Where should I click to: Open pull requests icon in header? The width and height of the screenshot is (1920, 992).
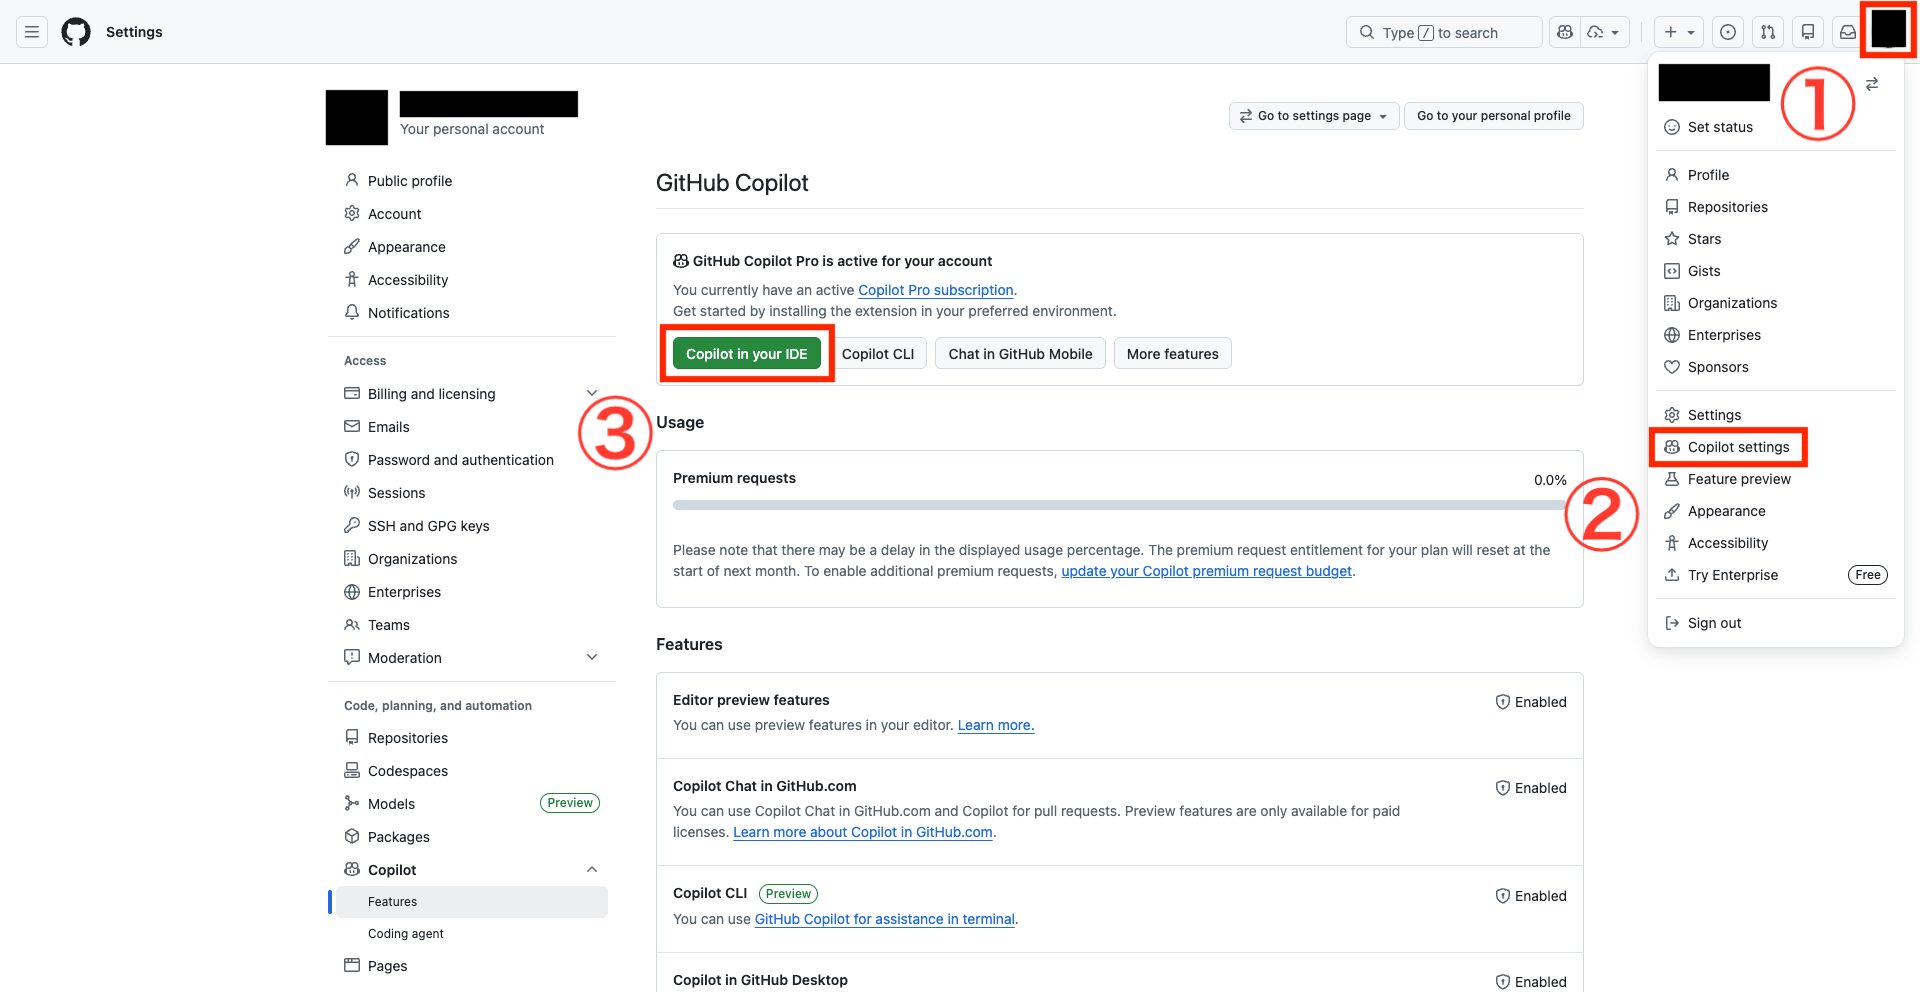point(1767,32)
